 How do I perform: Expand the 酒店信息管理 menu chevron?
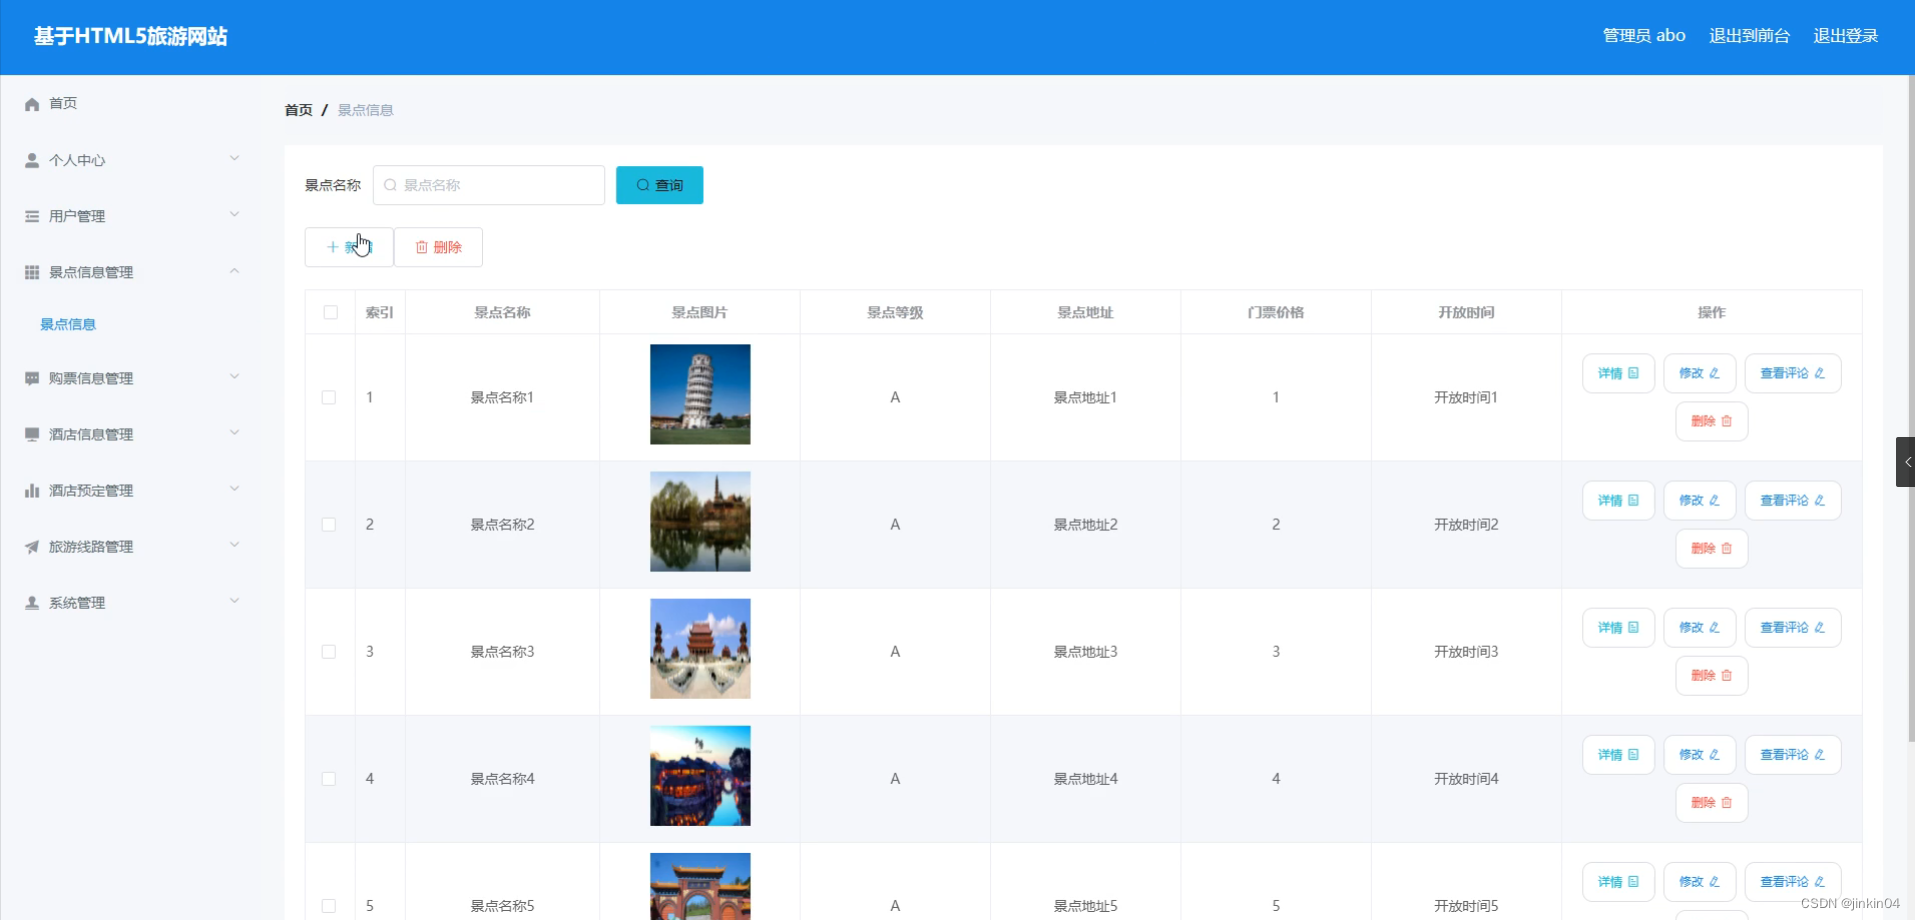click(x=234, y=432)
